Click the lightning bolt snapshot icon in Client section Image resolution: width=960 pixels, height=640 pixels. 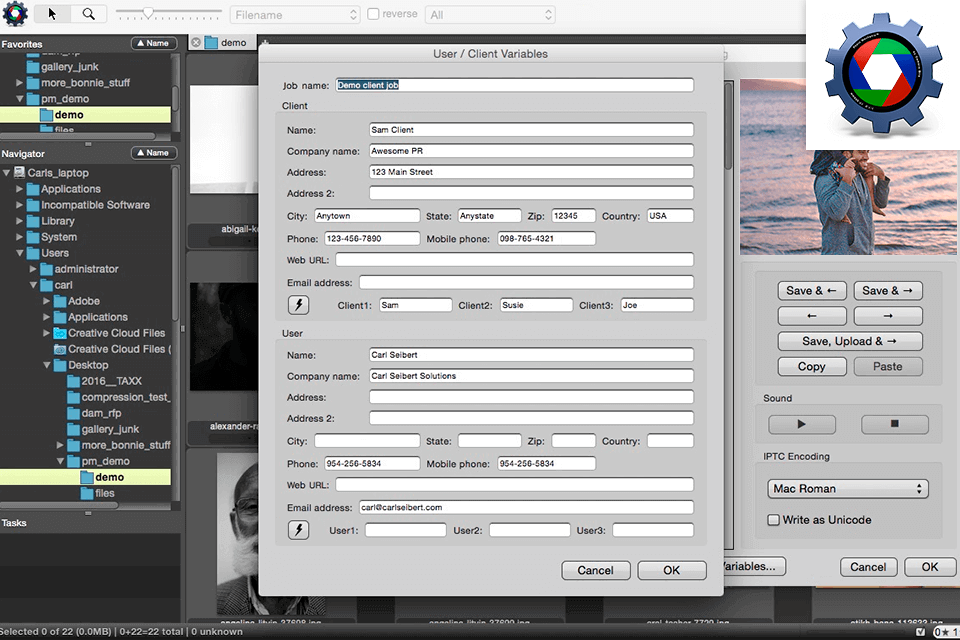[x=297, y=304]
